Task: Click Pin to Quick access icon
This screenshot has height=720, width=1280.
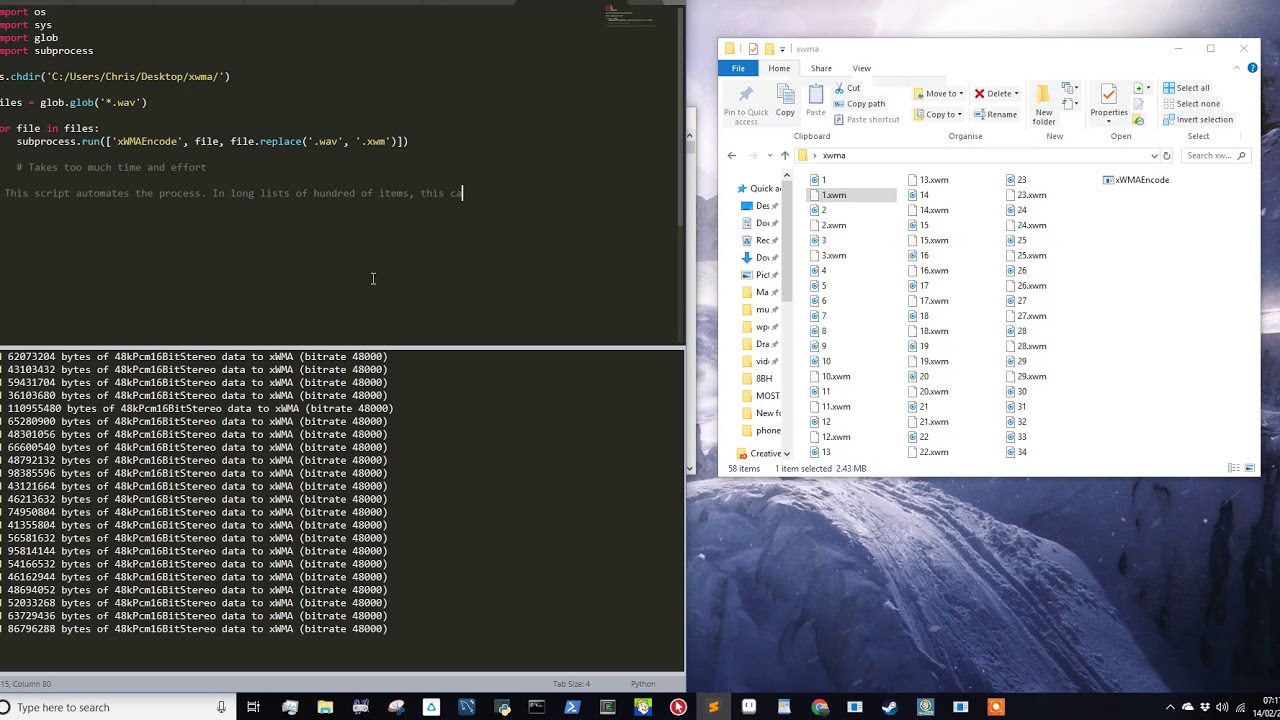Action: click(745, 95)
